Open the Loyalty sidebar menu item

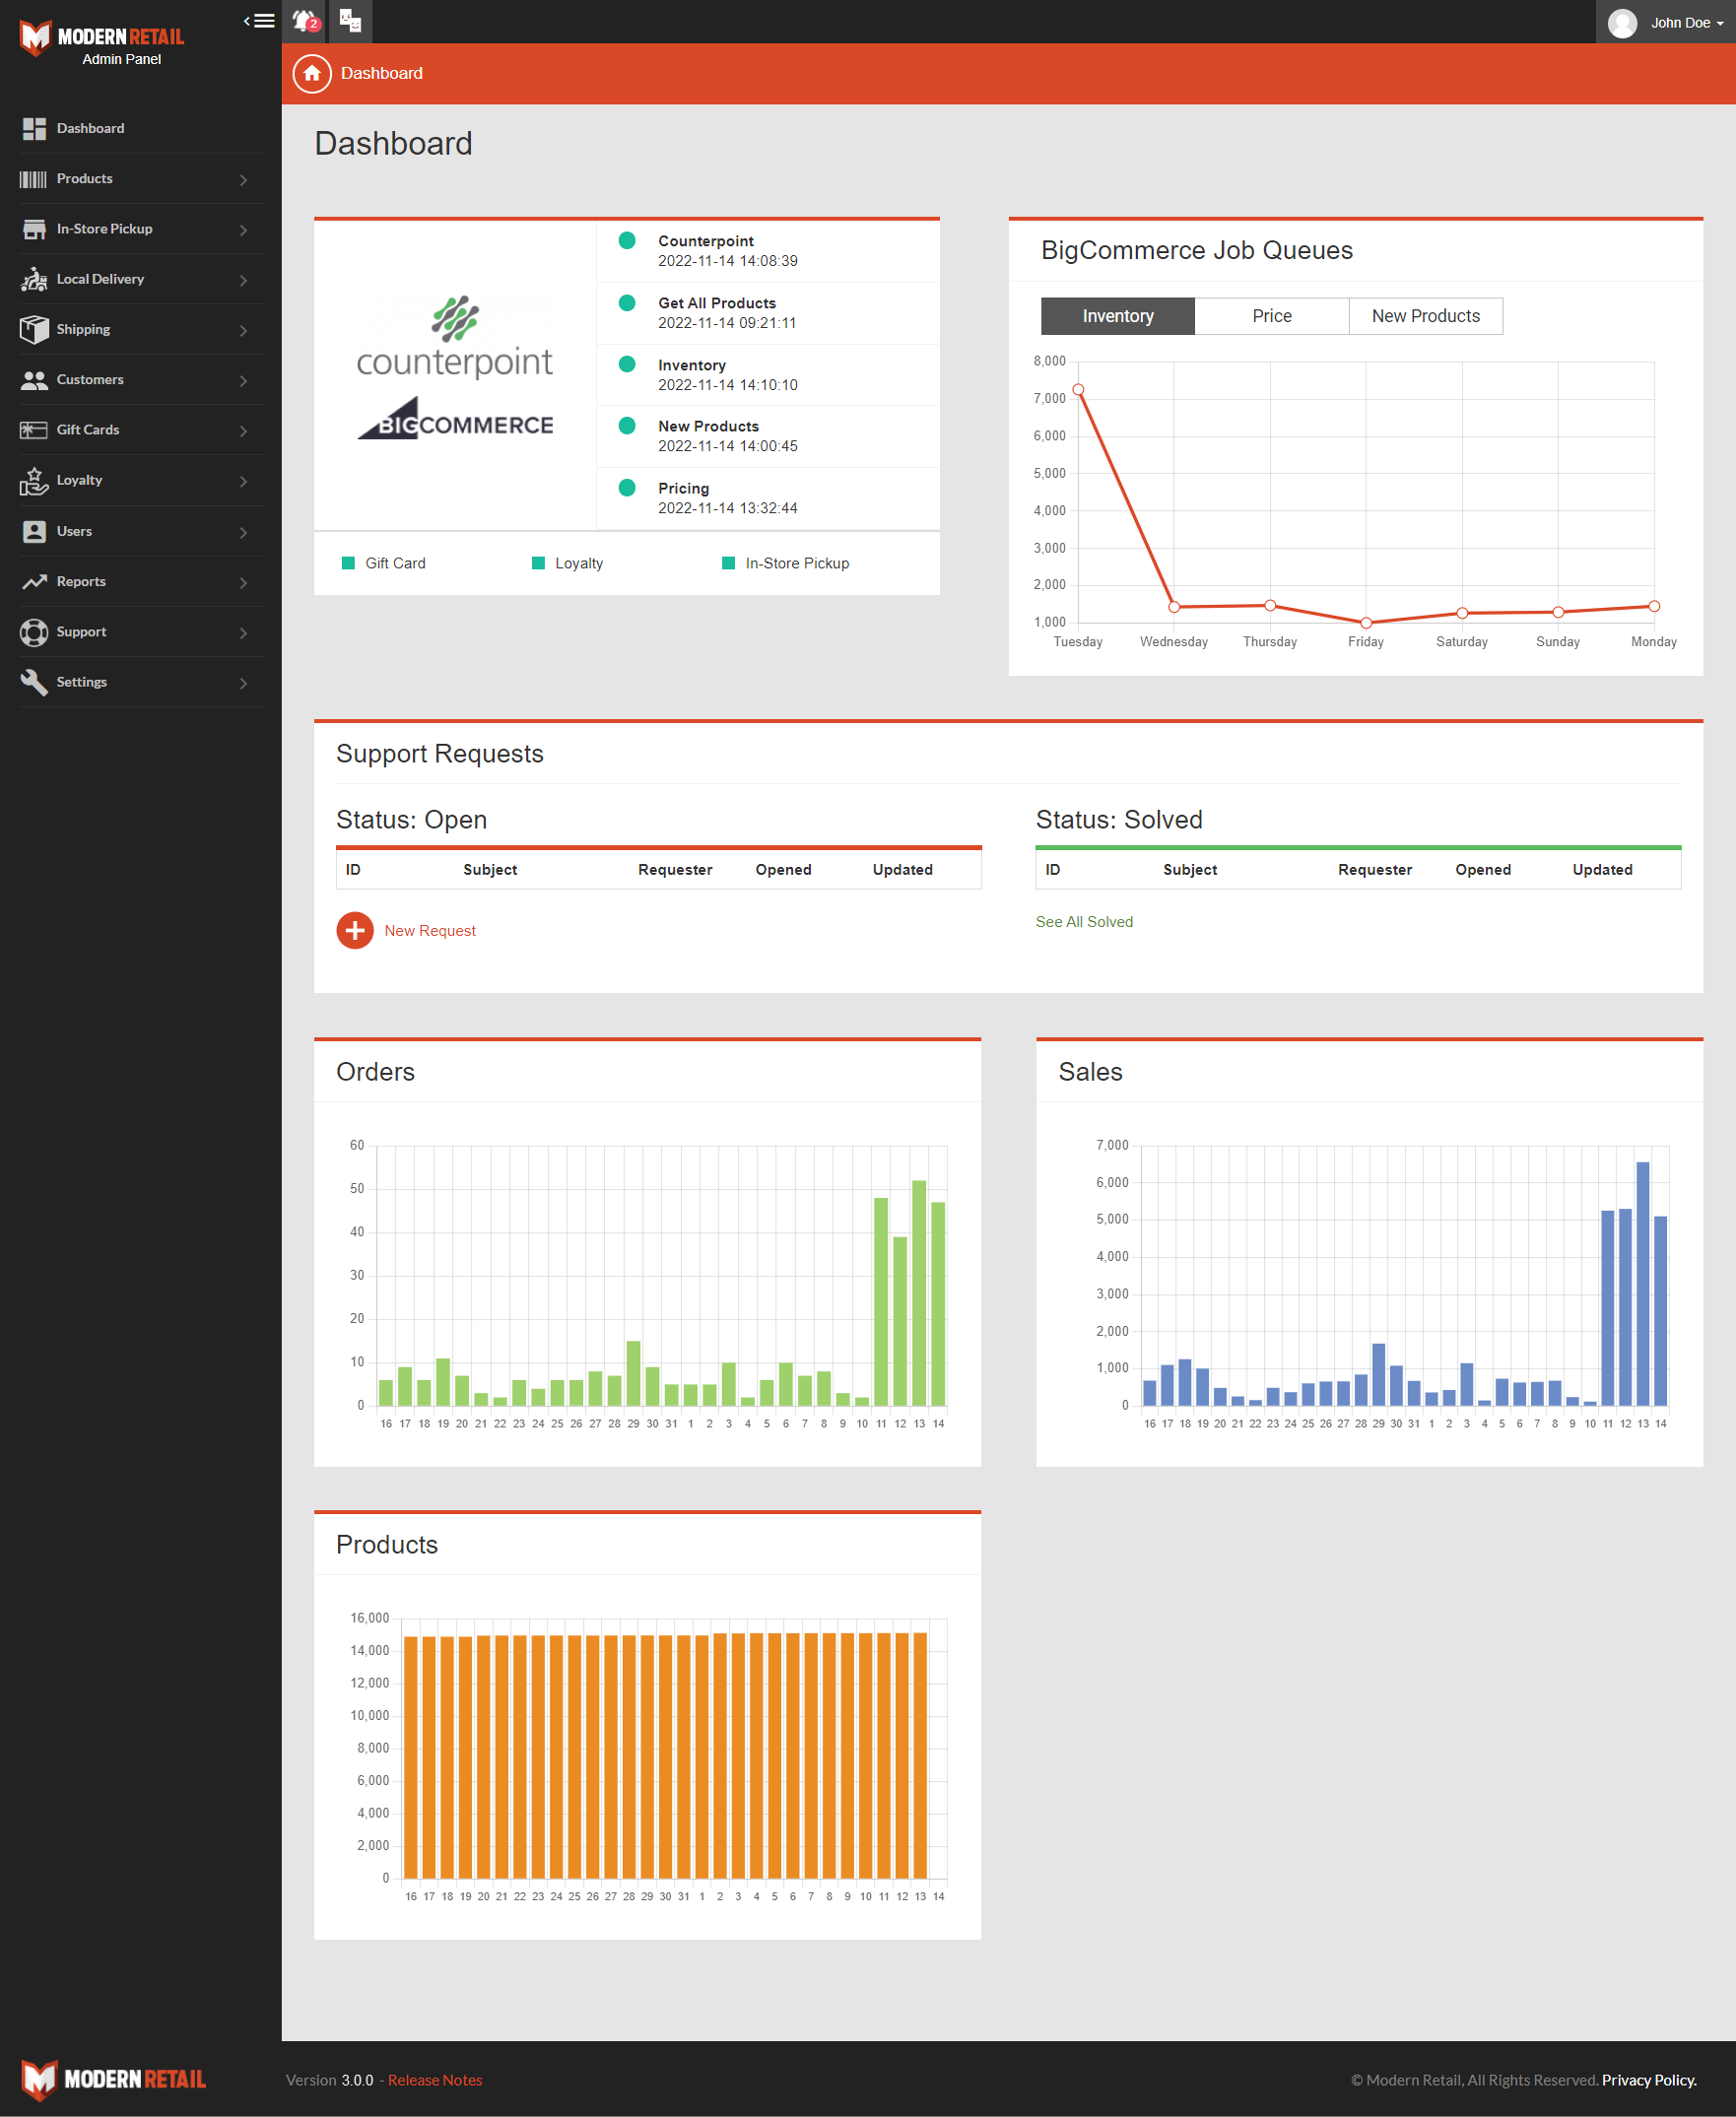tap(140, 480)
